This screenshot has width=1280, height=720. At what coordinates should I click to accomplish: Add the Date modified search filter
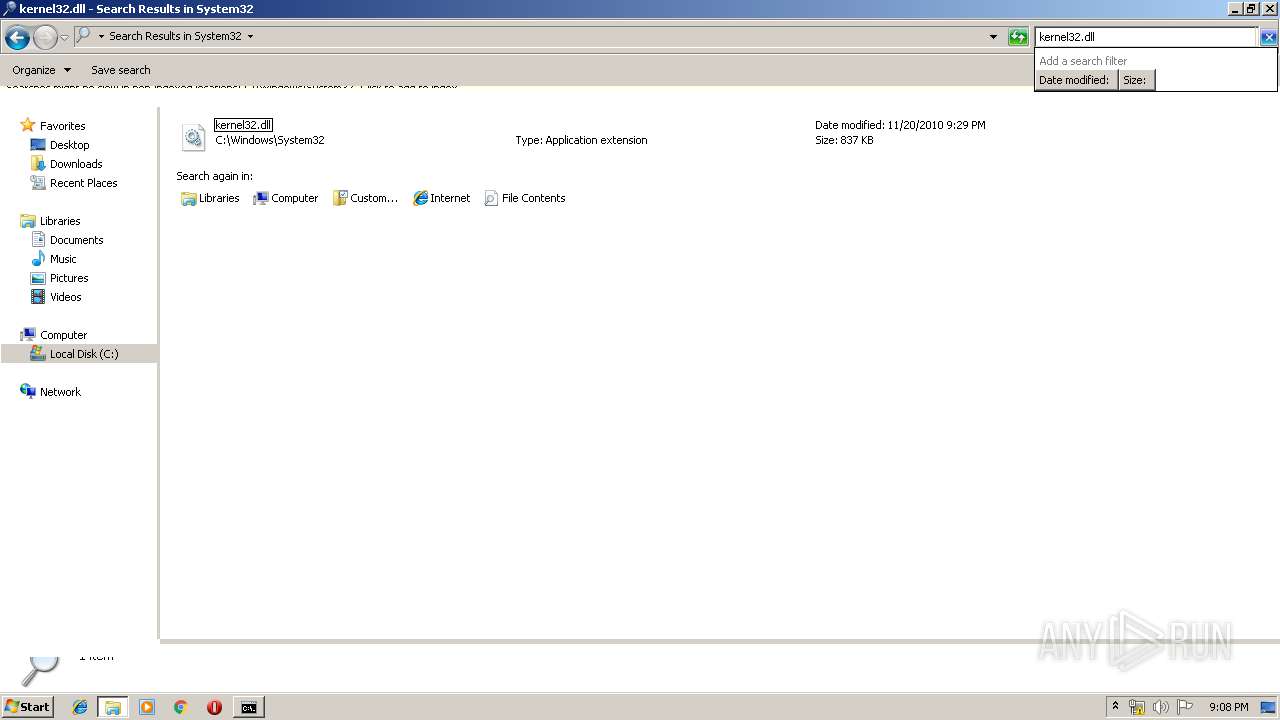[x=1075, y=80]
